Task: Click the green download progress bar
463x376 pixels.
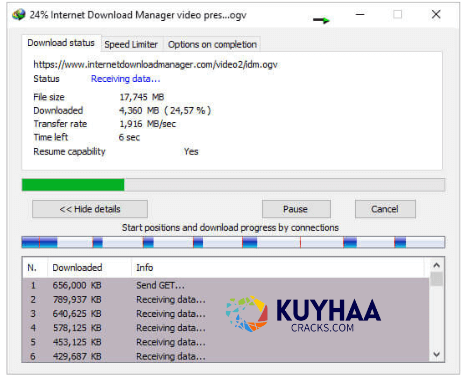Action: pyautogui.click(x=233, y=185)
